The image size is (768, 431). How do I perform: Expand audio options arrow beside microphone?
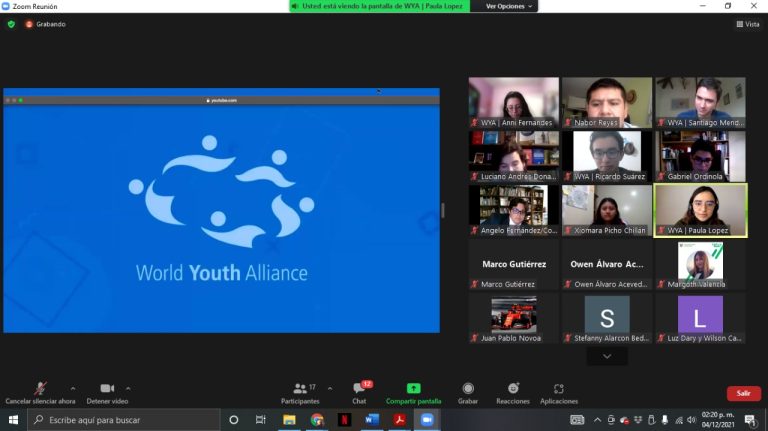pos(73,388)
